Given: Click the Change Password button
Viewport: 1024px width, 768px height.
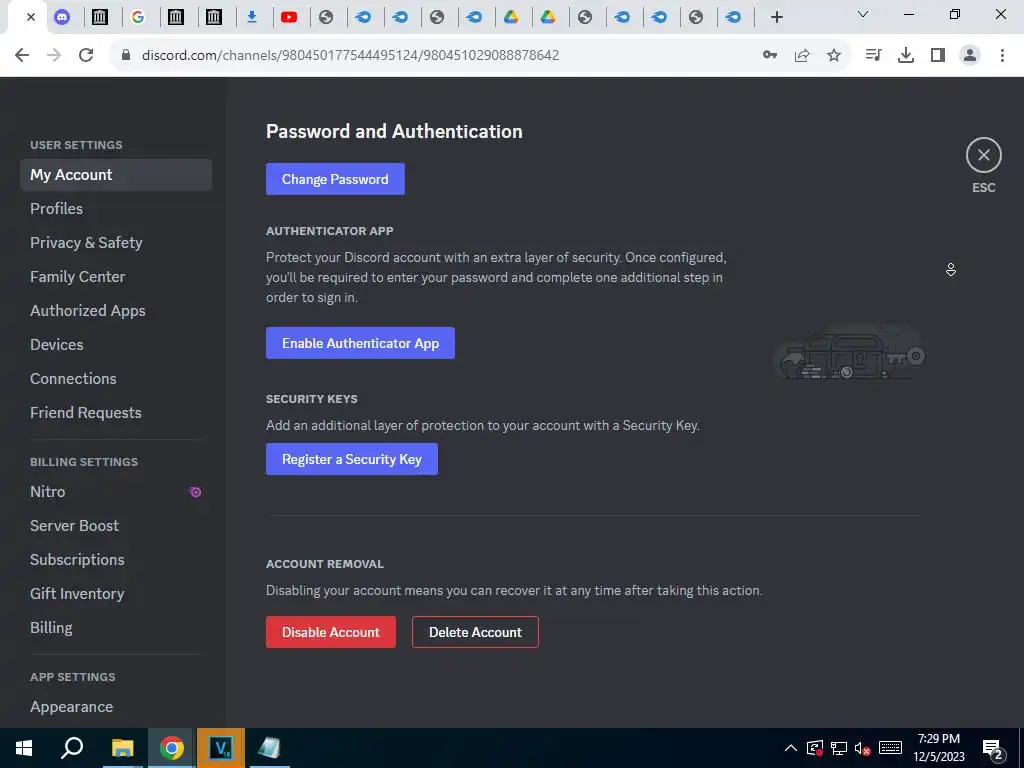Looking at the screenshot, I should 335,179.
